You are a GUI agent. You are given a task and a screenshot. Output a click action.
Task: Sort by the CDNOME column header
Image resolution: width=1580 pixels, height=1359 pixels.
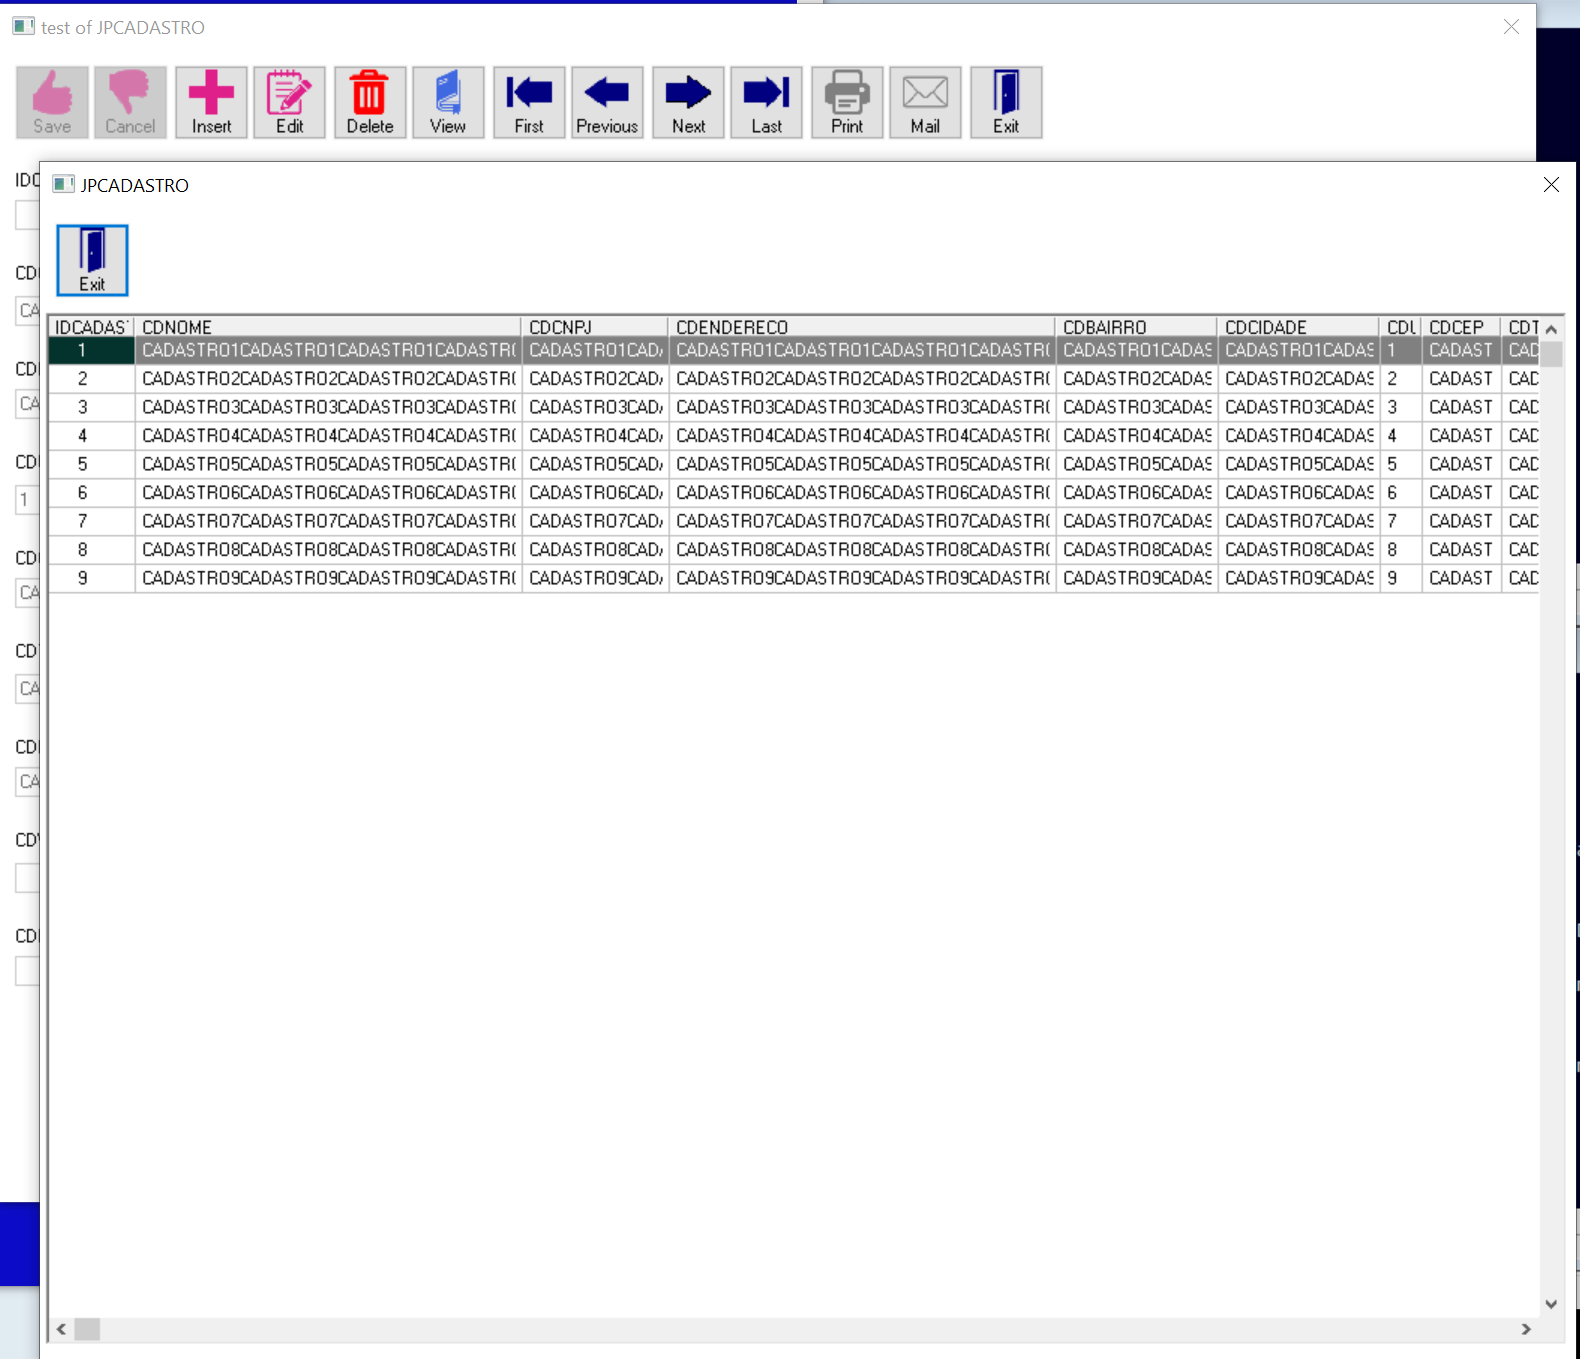(x=328, y=327)
